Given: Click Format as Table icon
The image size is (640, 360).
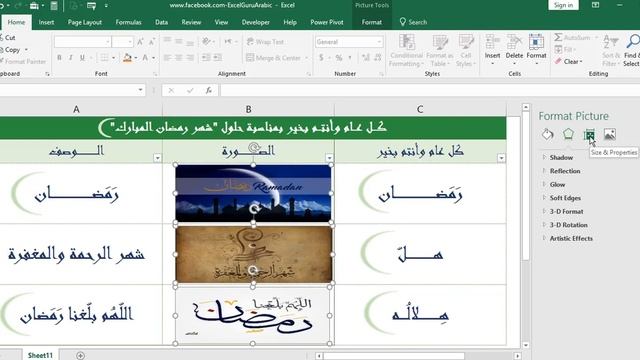Looking at the screenshot, I should (x=440, y=51).
